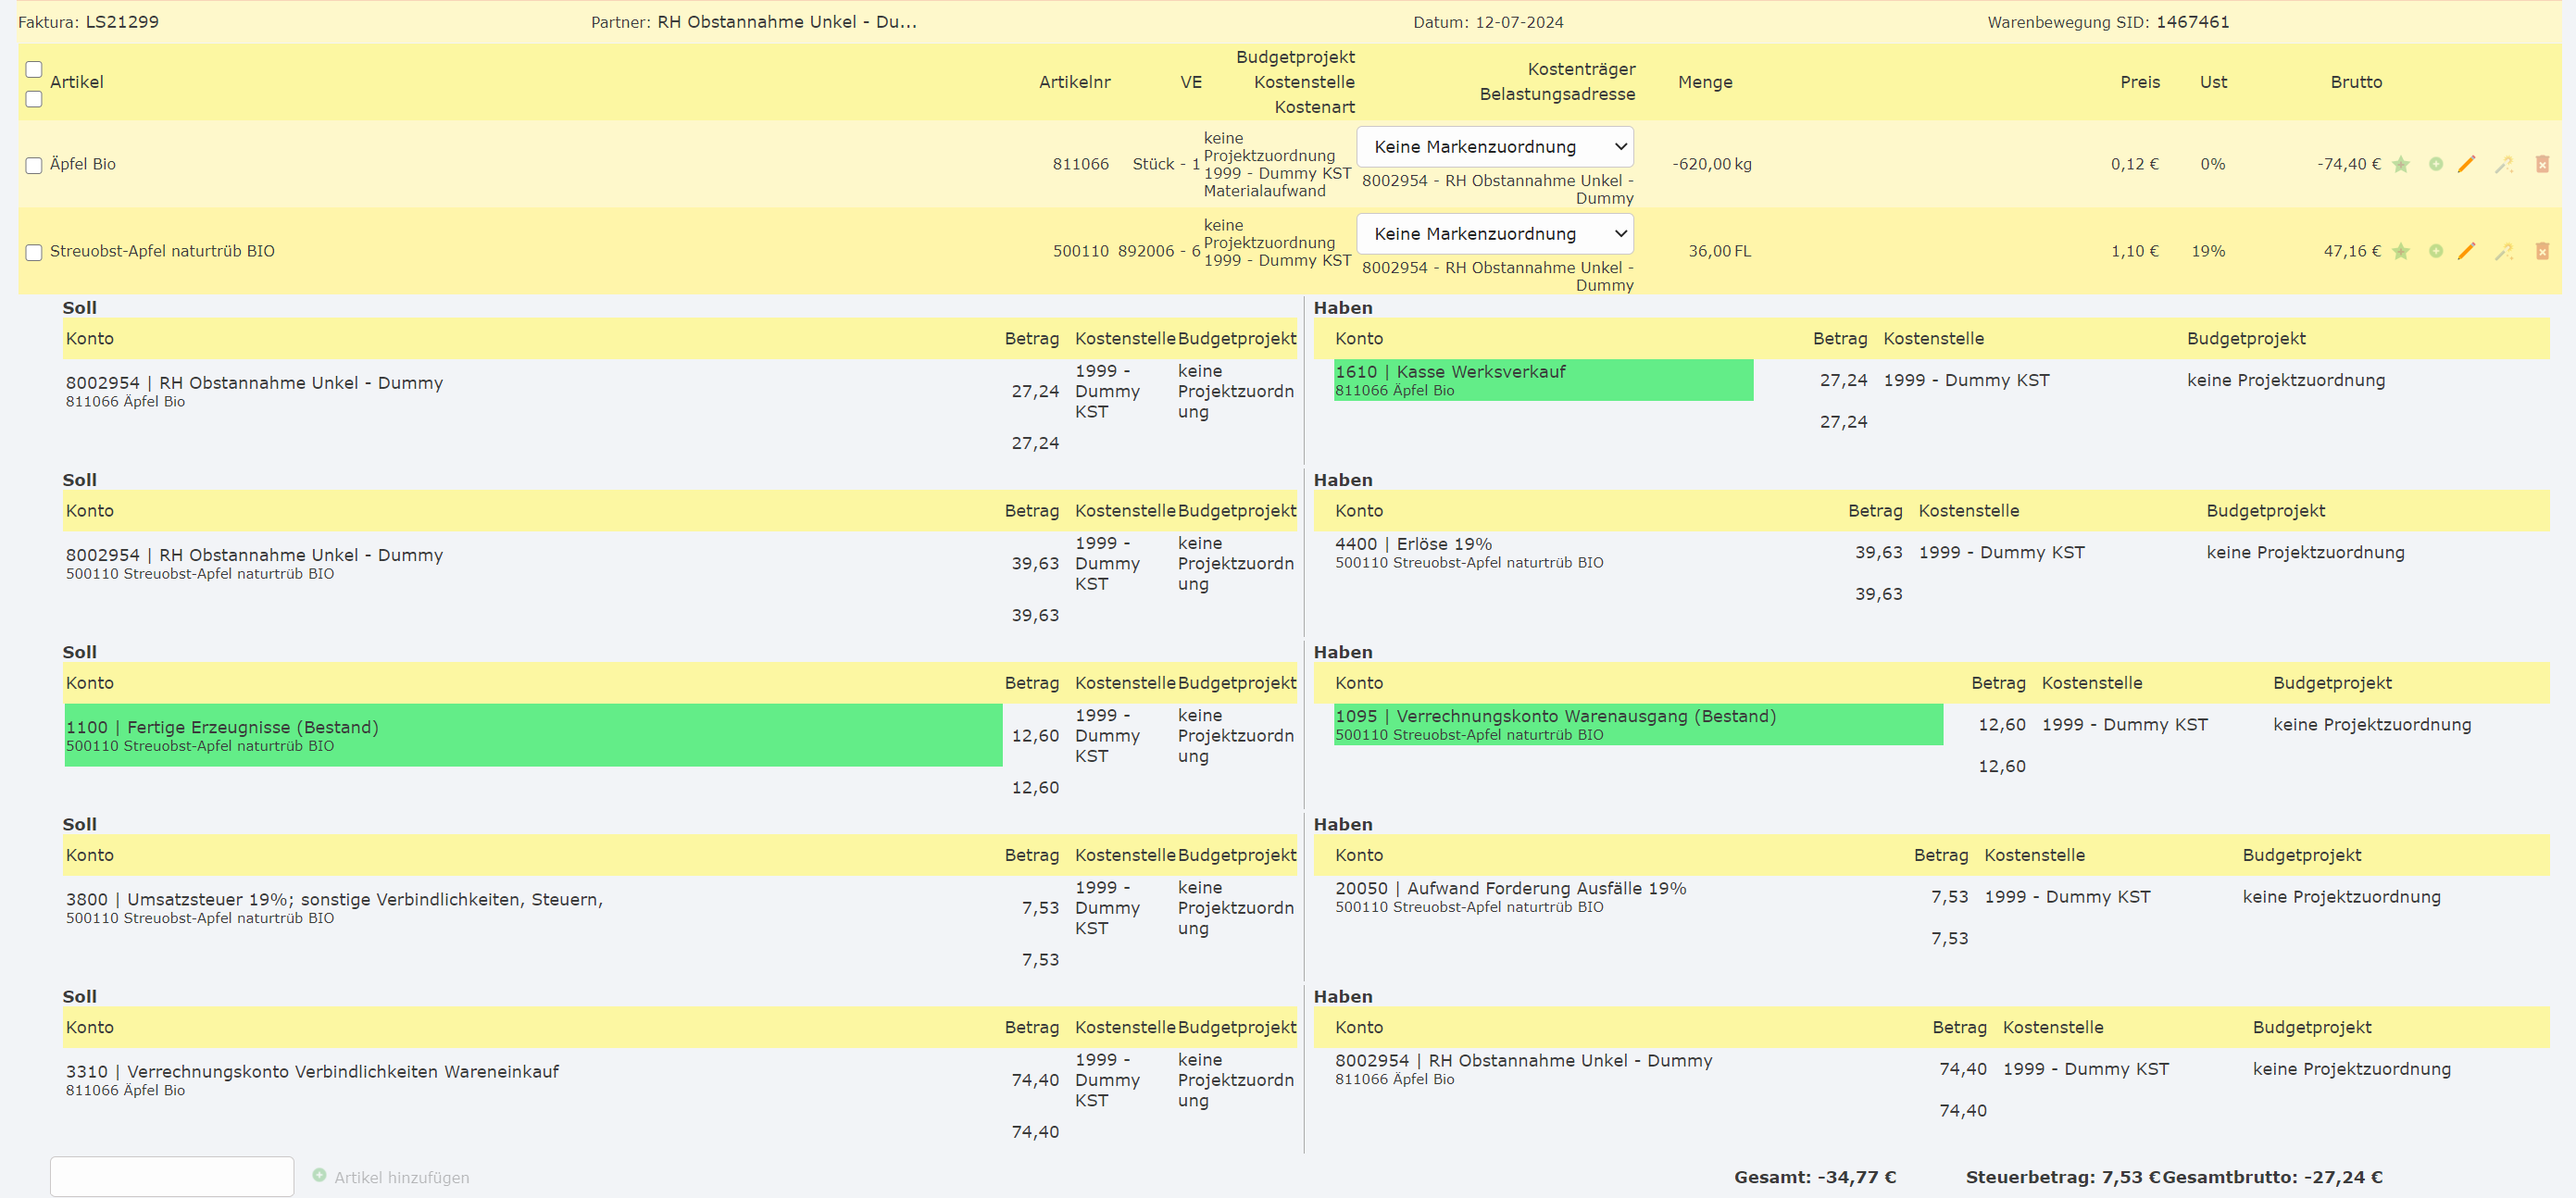Open Keine Markenzuordnung dropdown for Streuobst-Apfel

1495,234
